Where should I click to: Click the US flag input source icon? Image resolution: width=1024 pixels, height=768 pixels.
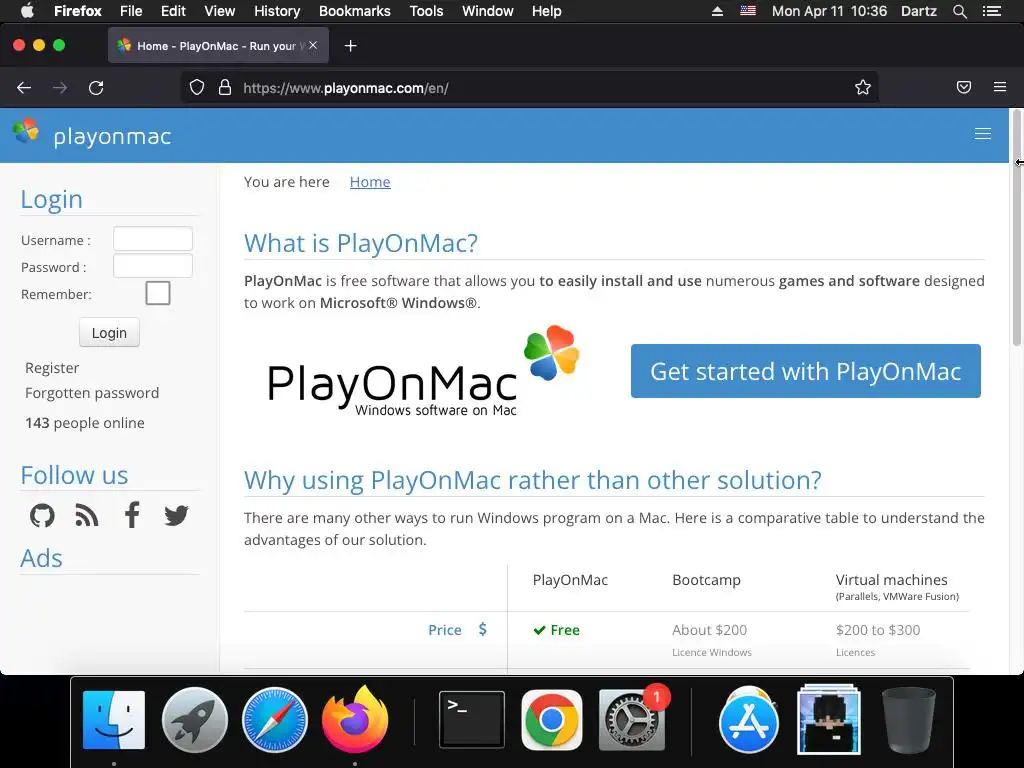click(748, 11)
